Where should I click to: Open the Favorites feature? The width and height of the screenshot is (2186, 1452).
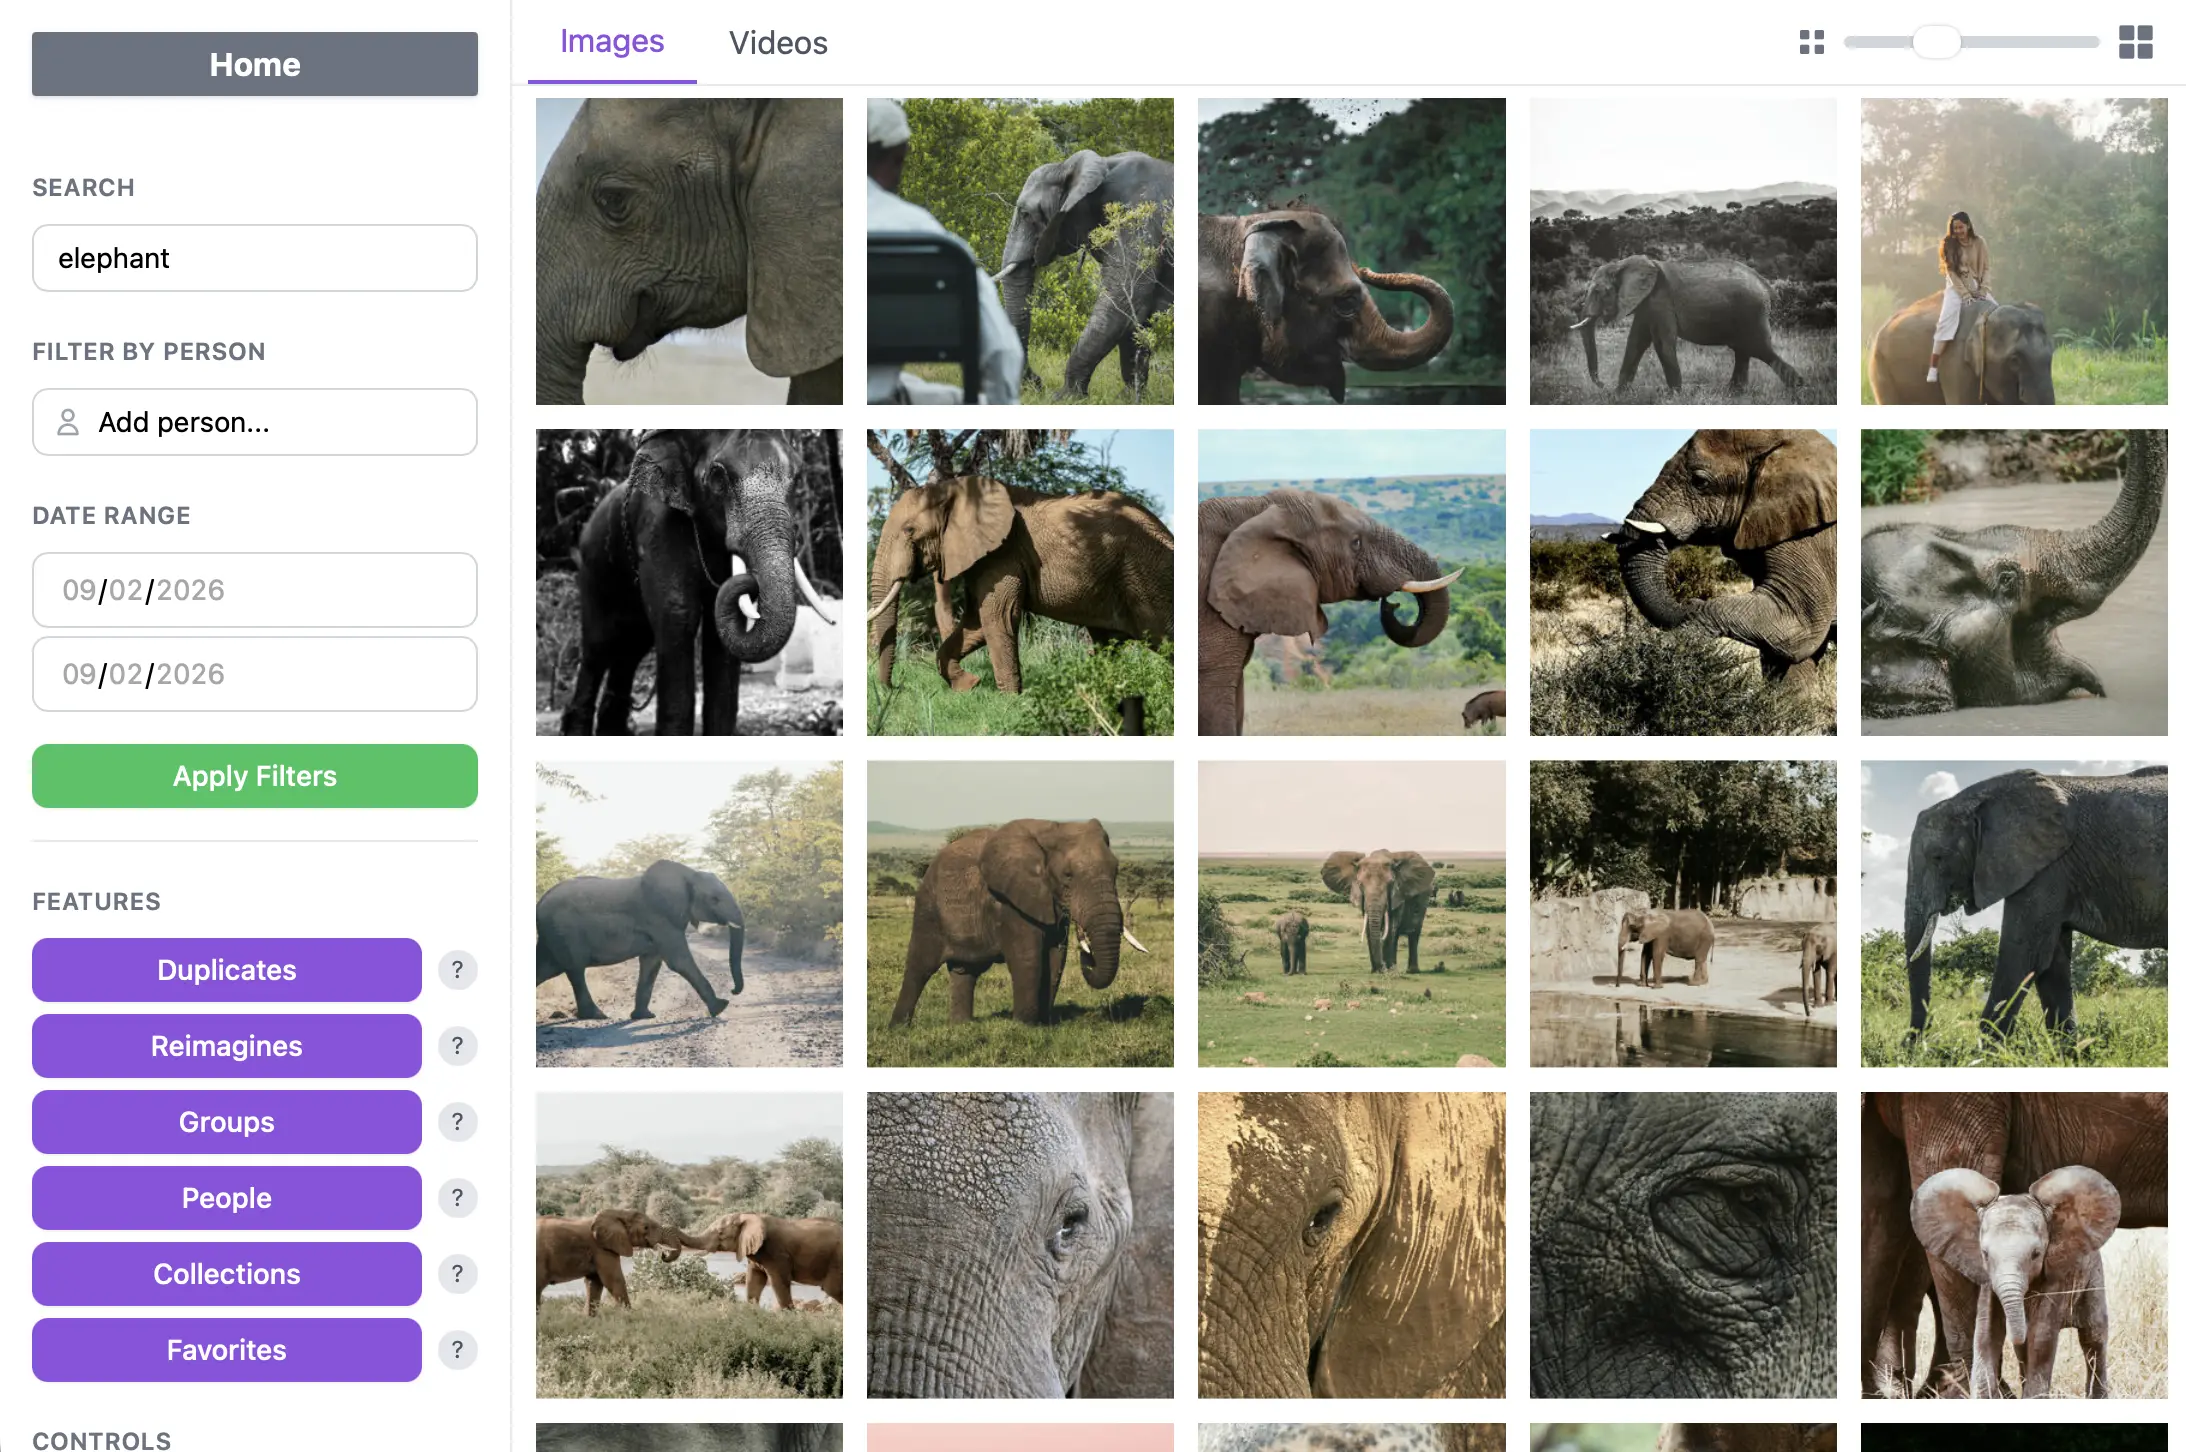[227, 1350]
